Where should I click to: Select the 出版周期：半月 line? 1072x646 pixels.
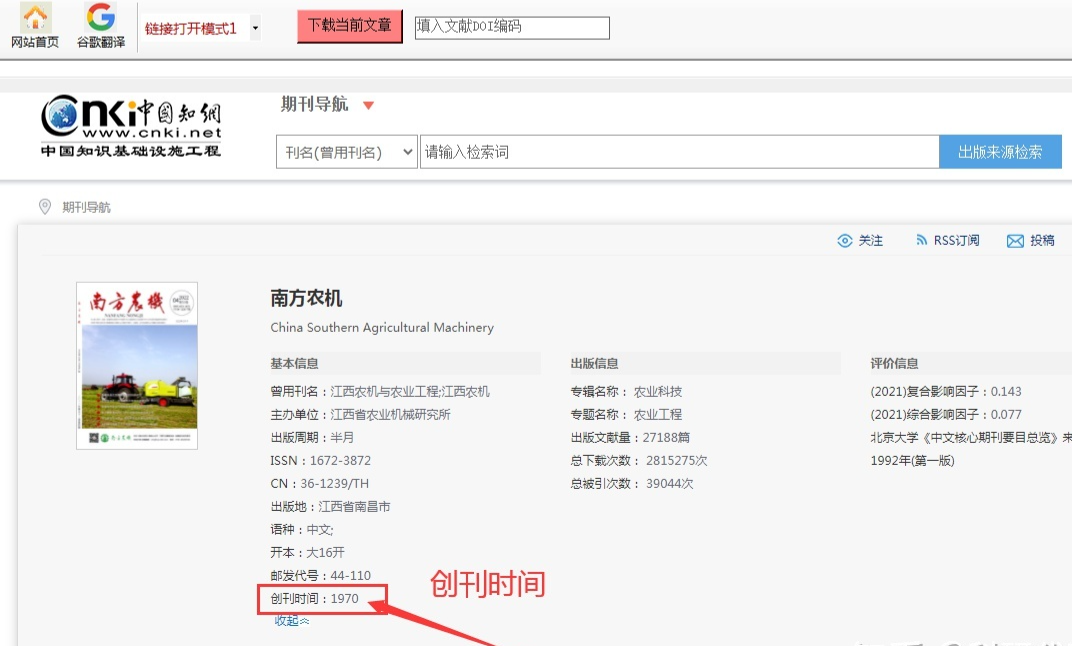[x=312, y=438]
